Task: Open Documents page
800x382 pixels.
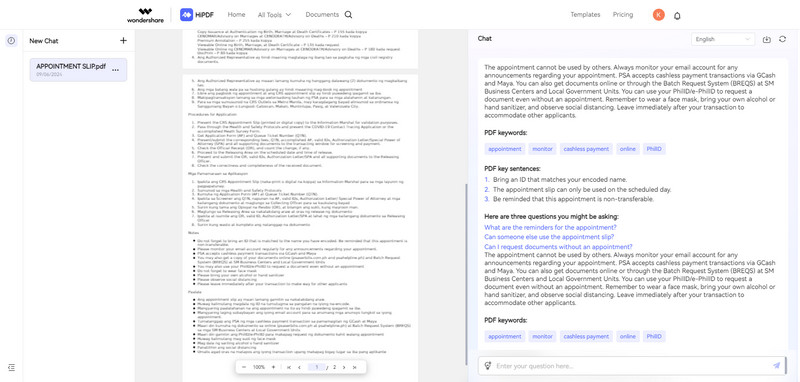Action: [322, 15]
